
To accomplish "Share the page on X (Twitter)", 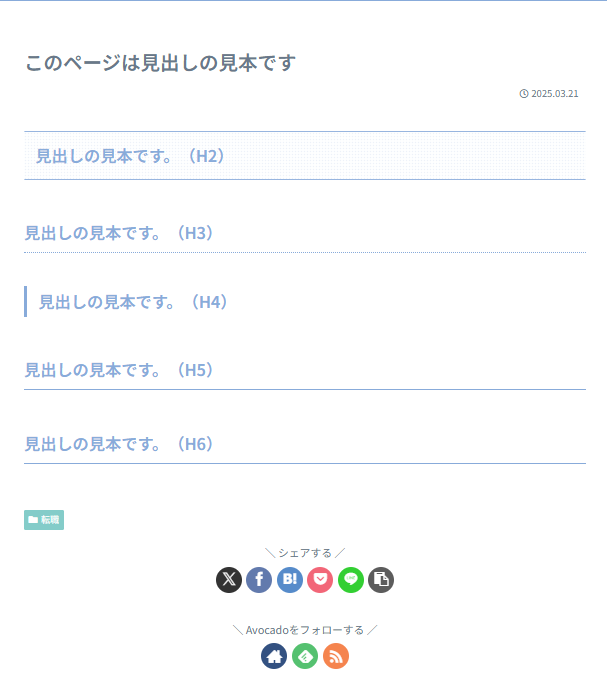I will [229, 580].
